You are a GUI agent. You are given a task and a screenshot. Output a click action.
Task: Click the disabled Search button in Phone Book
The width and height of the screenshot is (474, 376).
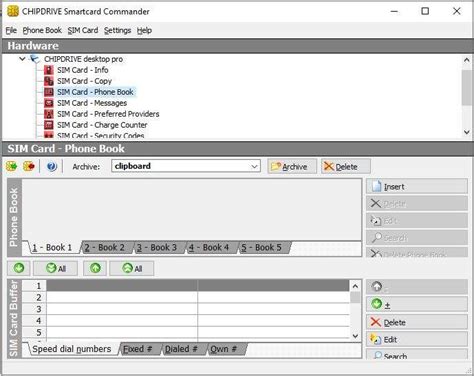pyautogui.click(x=417, y=238)
